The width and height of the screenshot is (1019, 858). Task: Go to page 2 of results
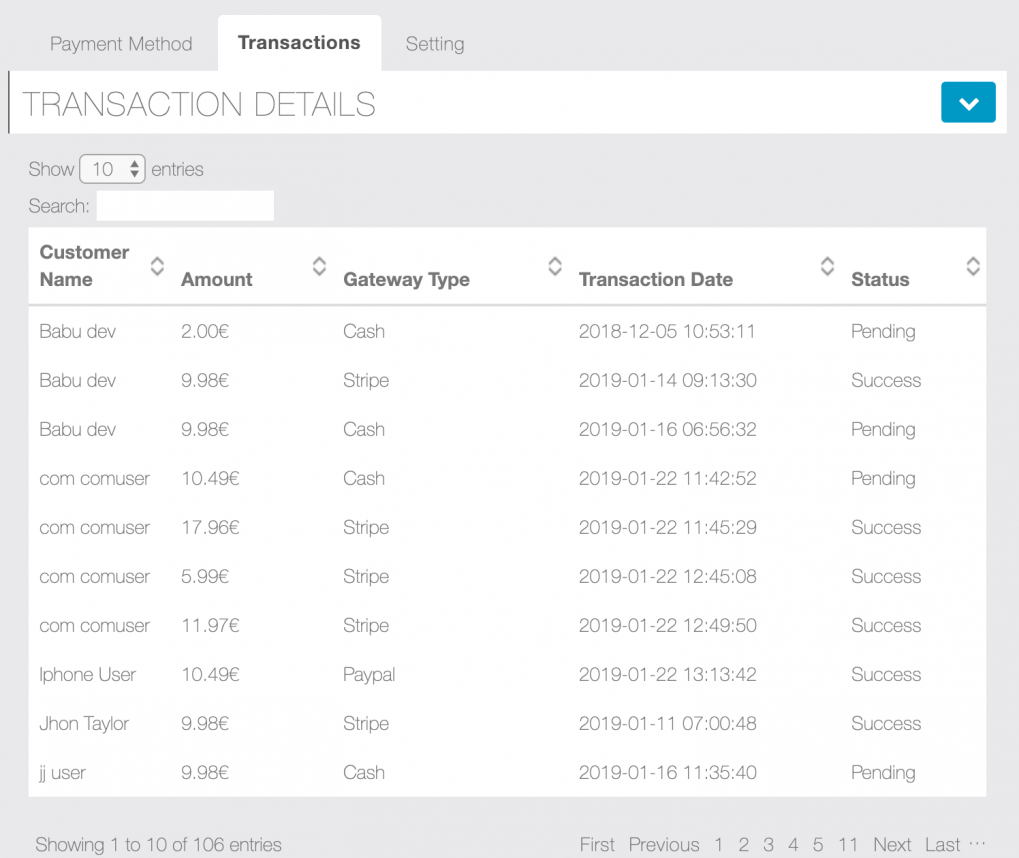click(743, 845)
